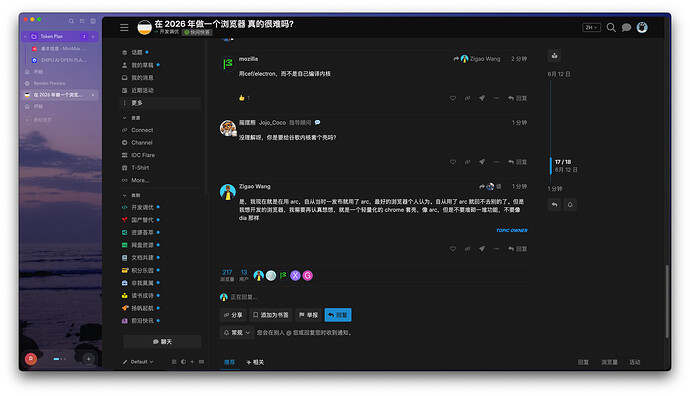Screen dimensions: 690x396
Task: Click timeline reply arrow button
Action: point(554,205)
